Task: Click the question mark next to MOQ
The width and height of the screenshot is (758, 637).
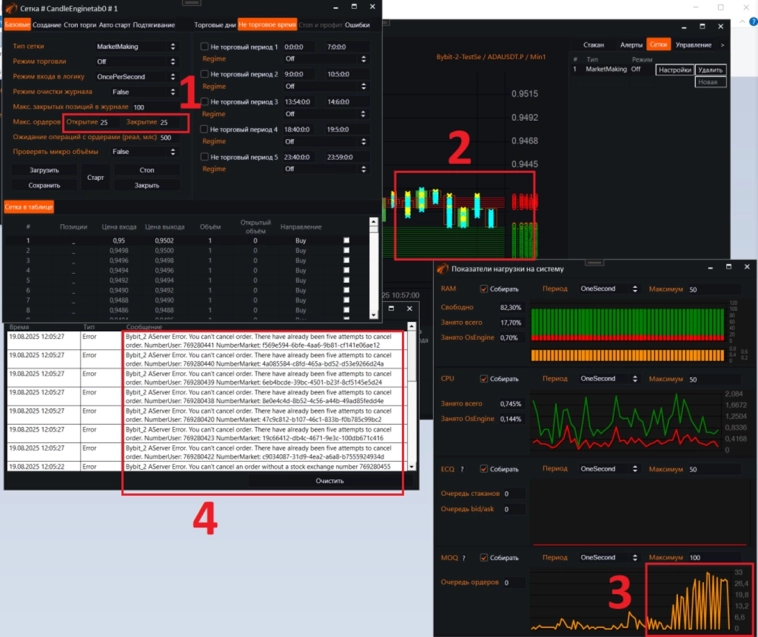Action: pyautogui.click(x=463, y=558)
